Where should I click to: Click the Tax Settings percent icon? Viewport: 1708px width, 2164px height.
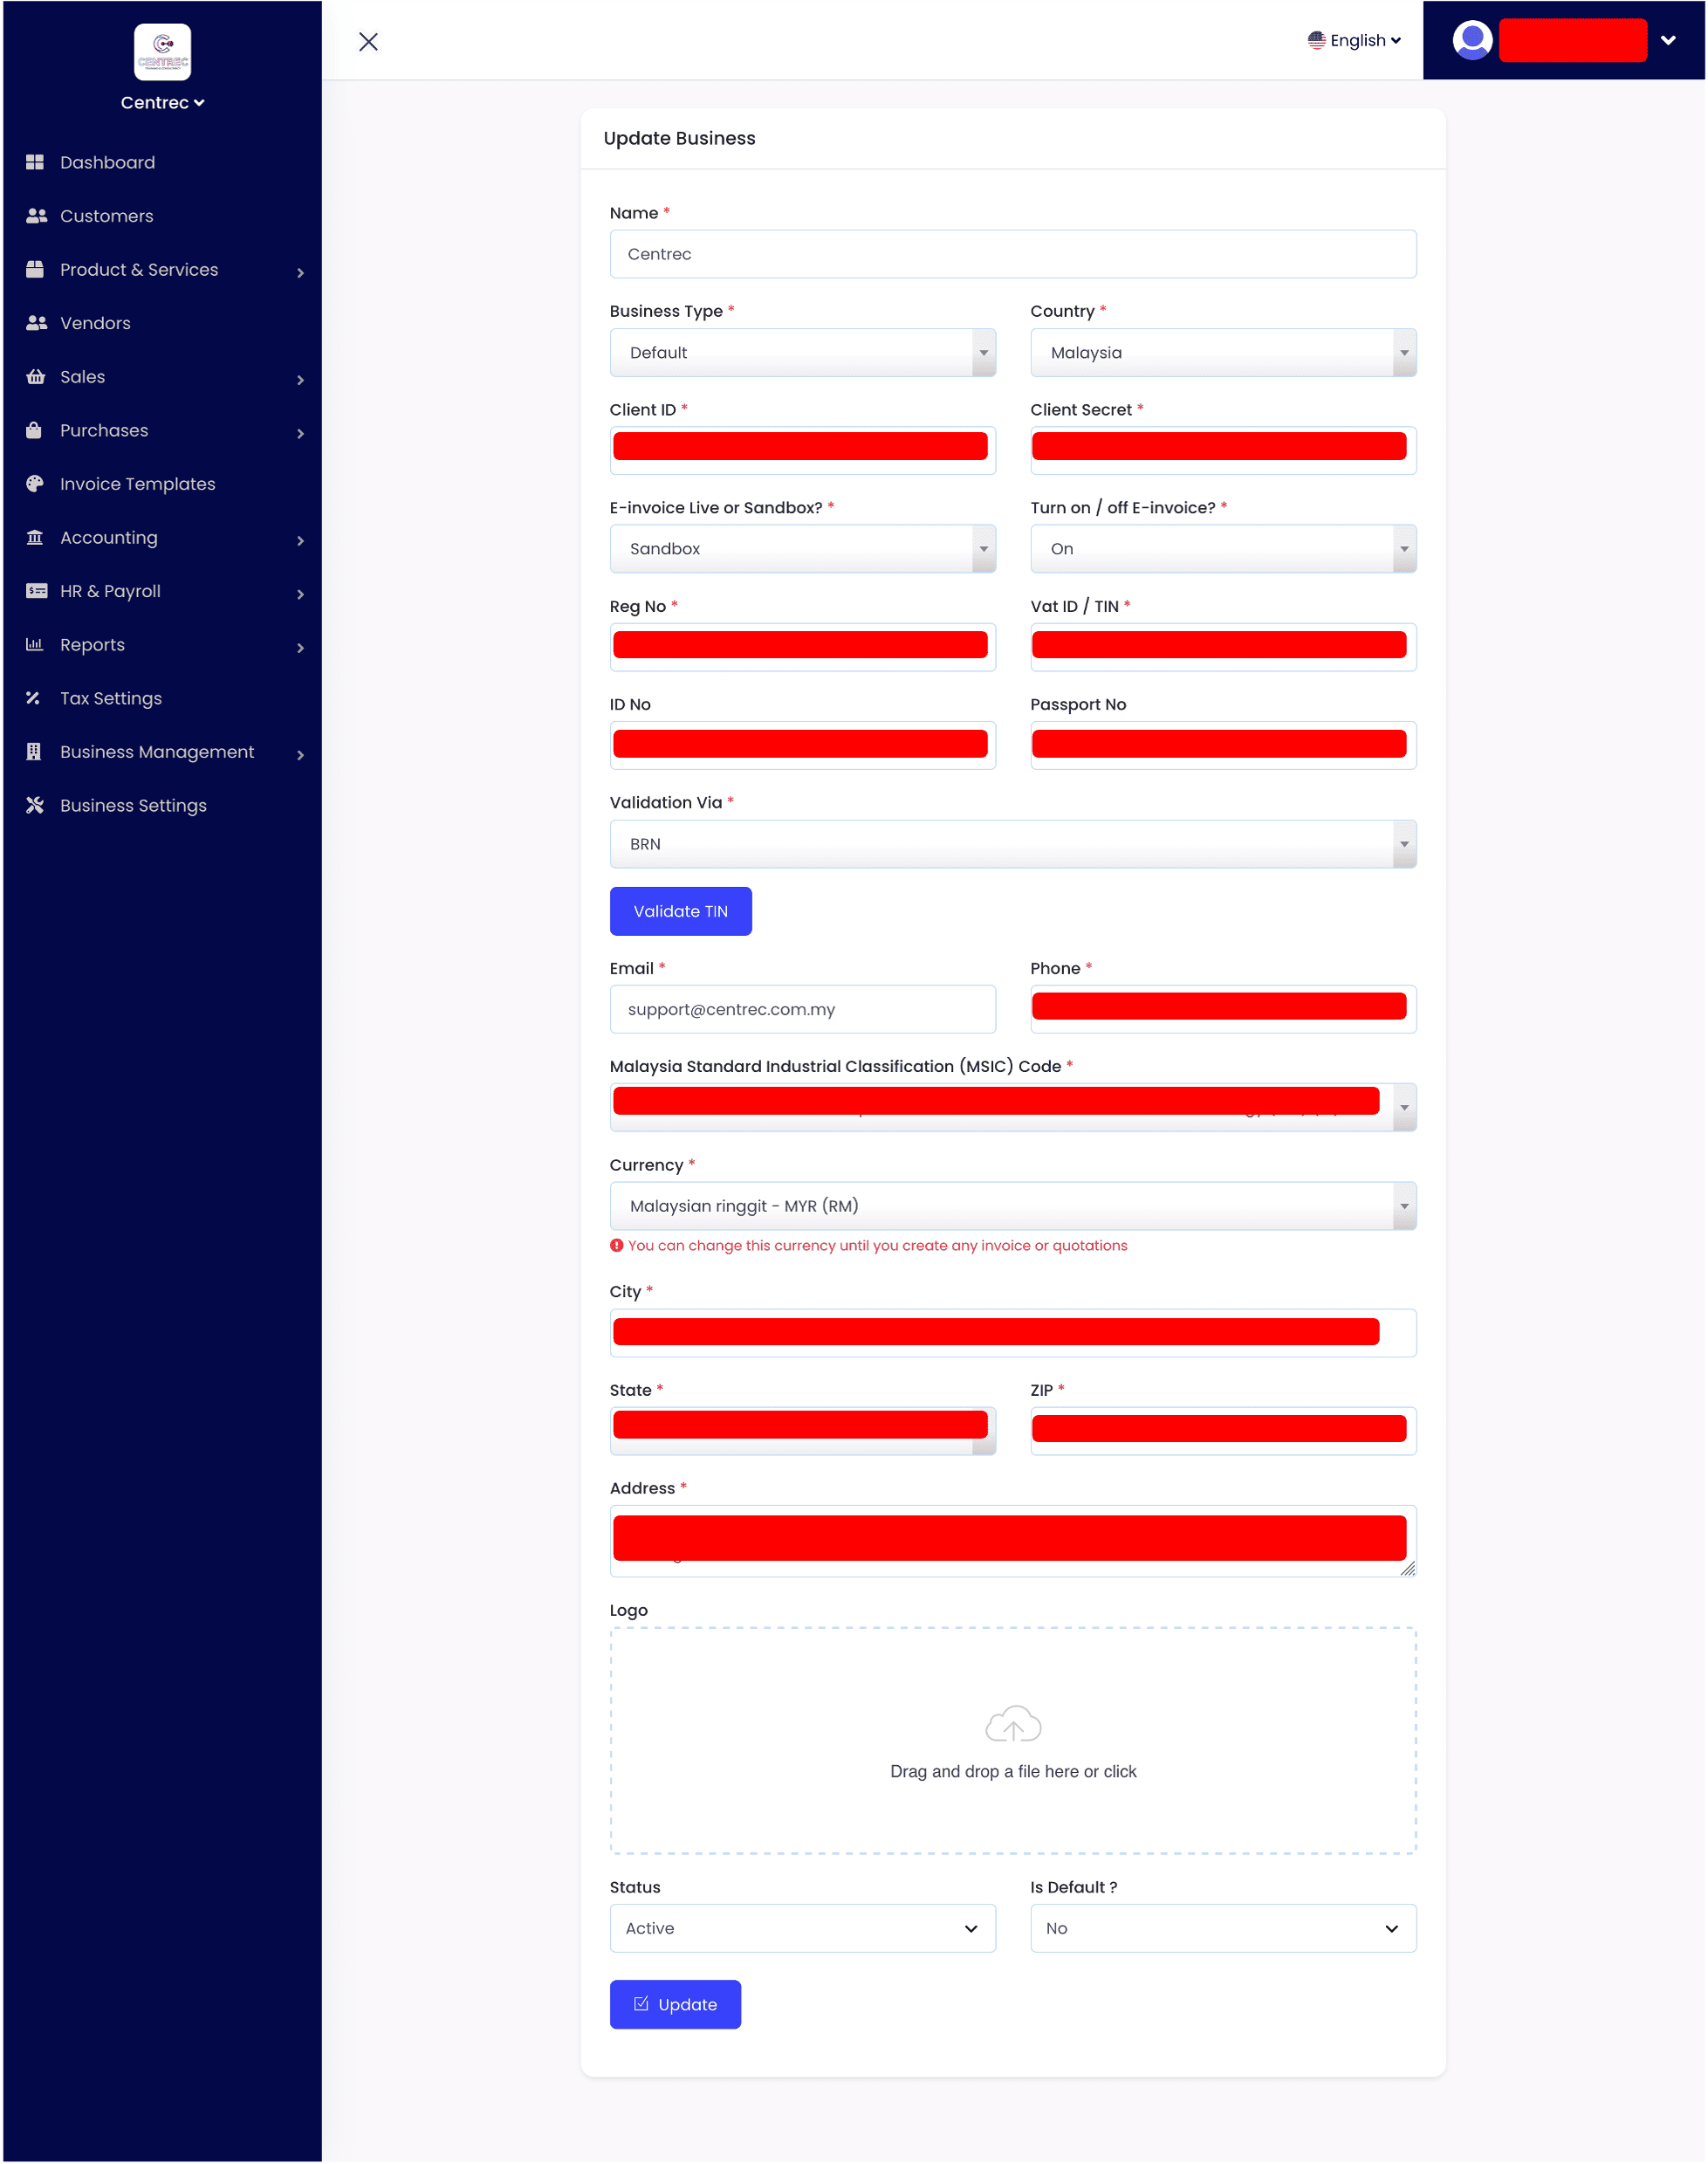pyautogui.click(x=34, y=698)
